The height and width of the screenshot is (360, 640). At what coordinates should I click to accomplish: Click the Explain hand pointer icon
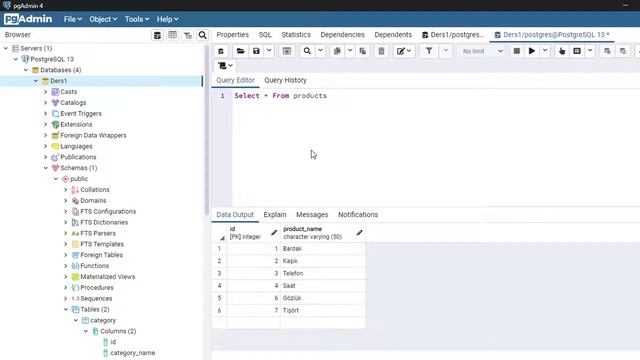point(562,51)
